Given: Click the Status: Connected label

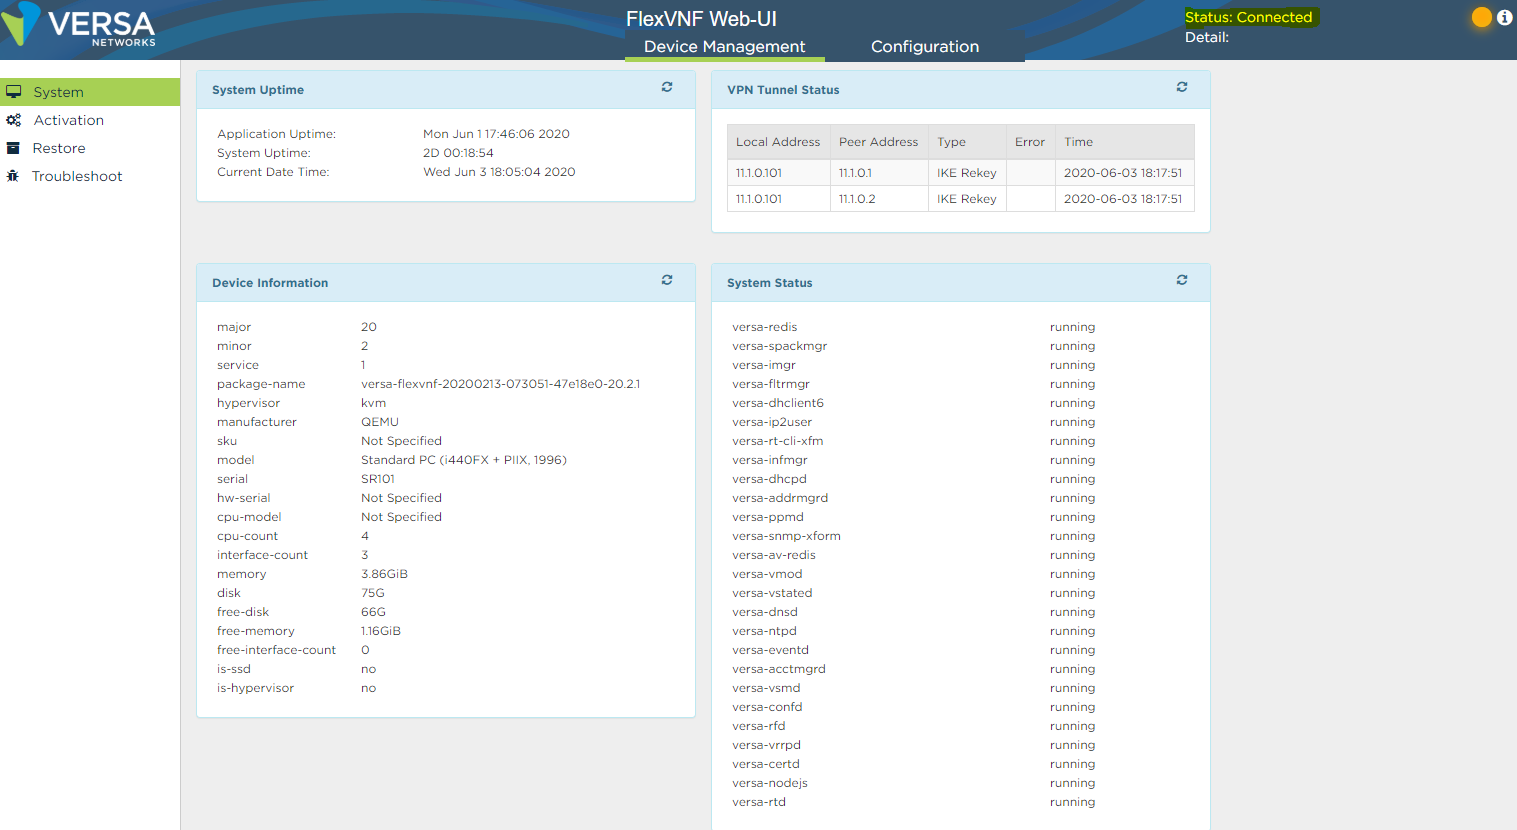Looking at the screenshot, I should point(1248,17).
